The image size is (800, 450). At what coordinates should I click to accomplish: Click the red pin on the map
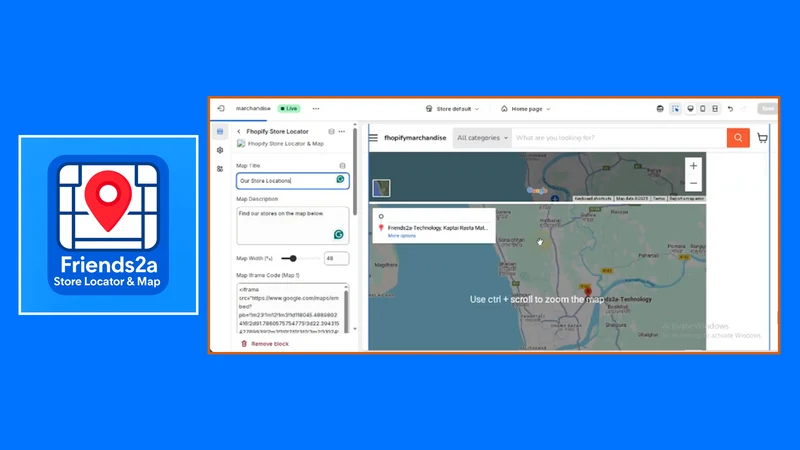[x=588, y=291]
